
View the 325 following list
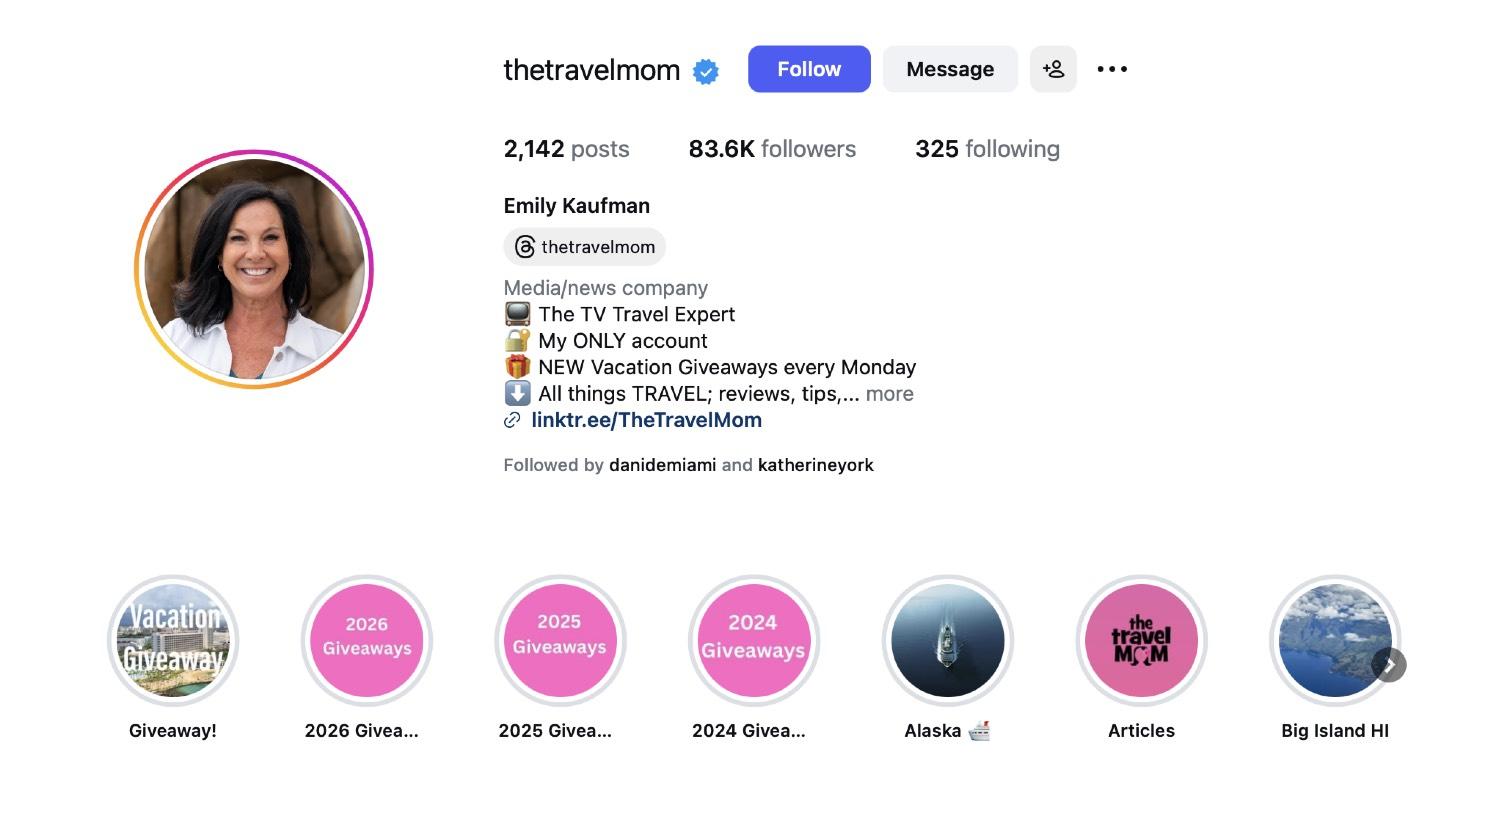tap(987, 149)
